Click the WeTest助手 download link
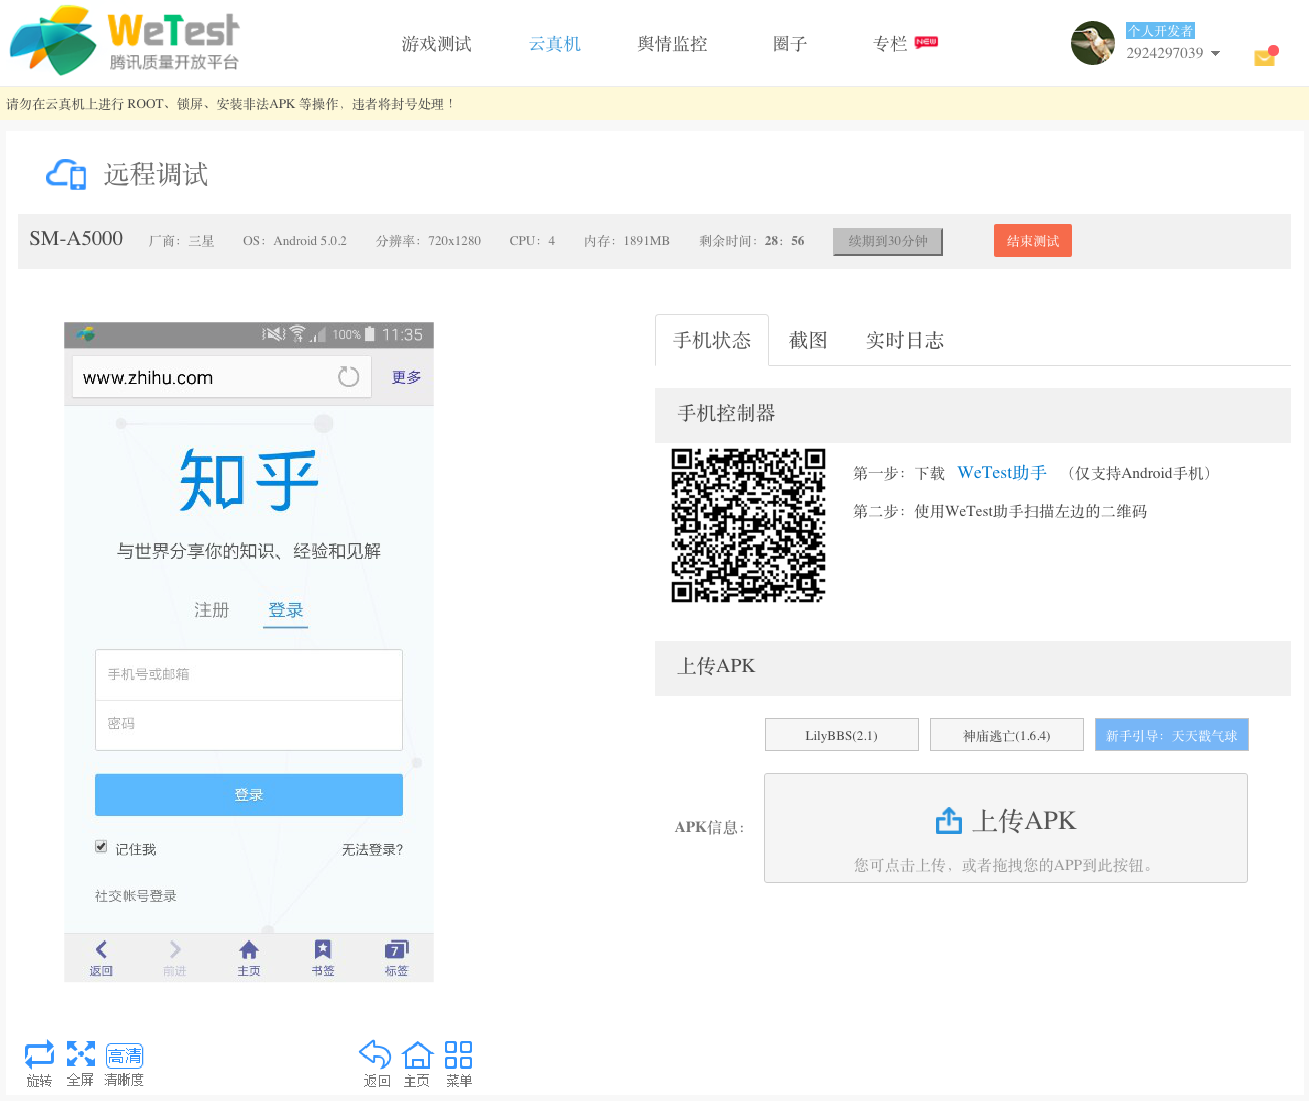The height and width of the screenshot is (1101, 1309). pyautogui.click(x=1002, y=473)
